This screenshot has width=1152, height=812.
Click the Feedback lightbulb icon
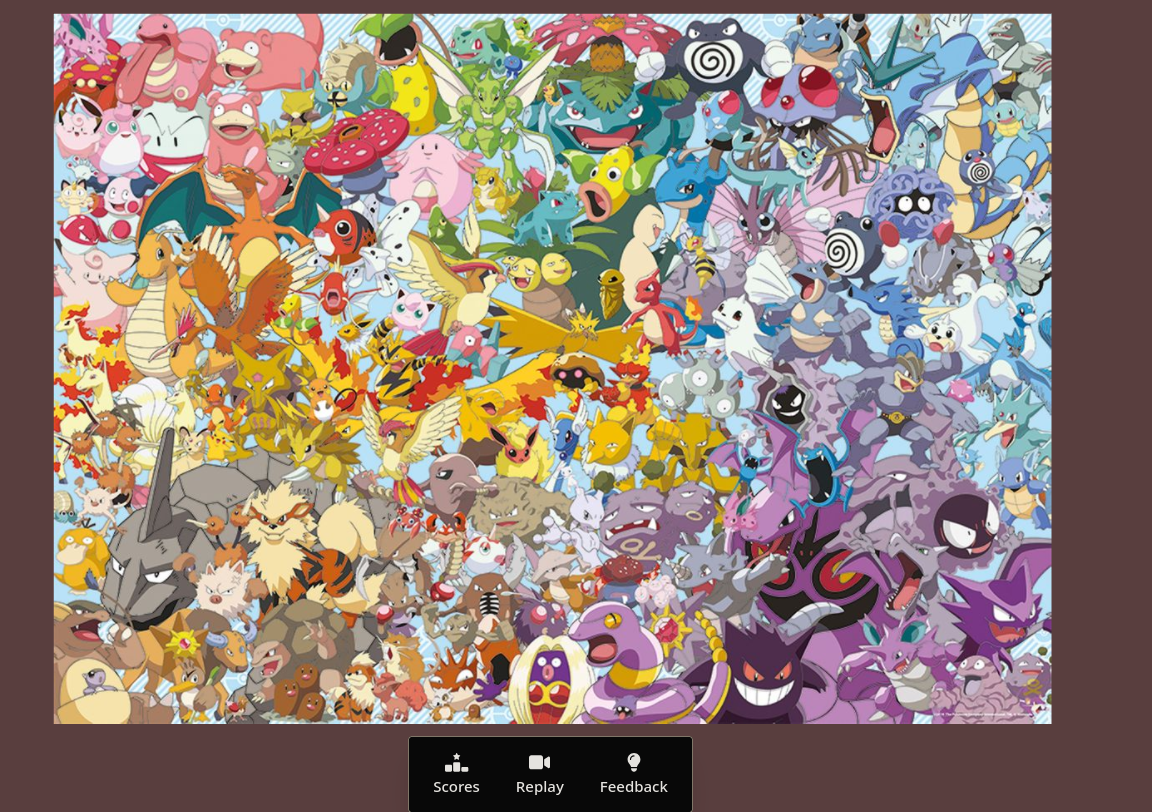633,763
